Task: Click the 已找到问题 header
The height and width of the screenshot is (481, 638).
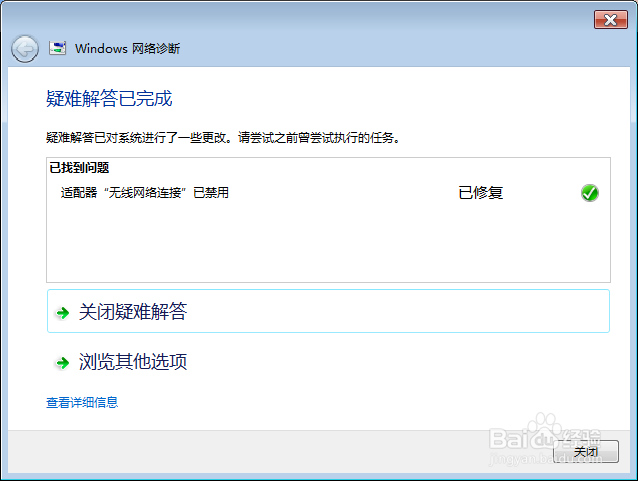Action: tap(79, 168)
